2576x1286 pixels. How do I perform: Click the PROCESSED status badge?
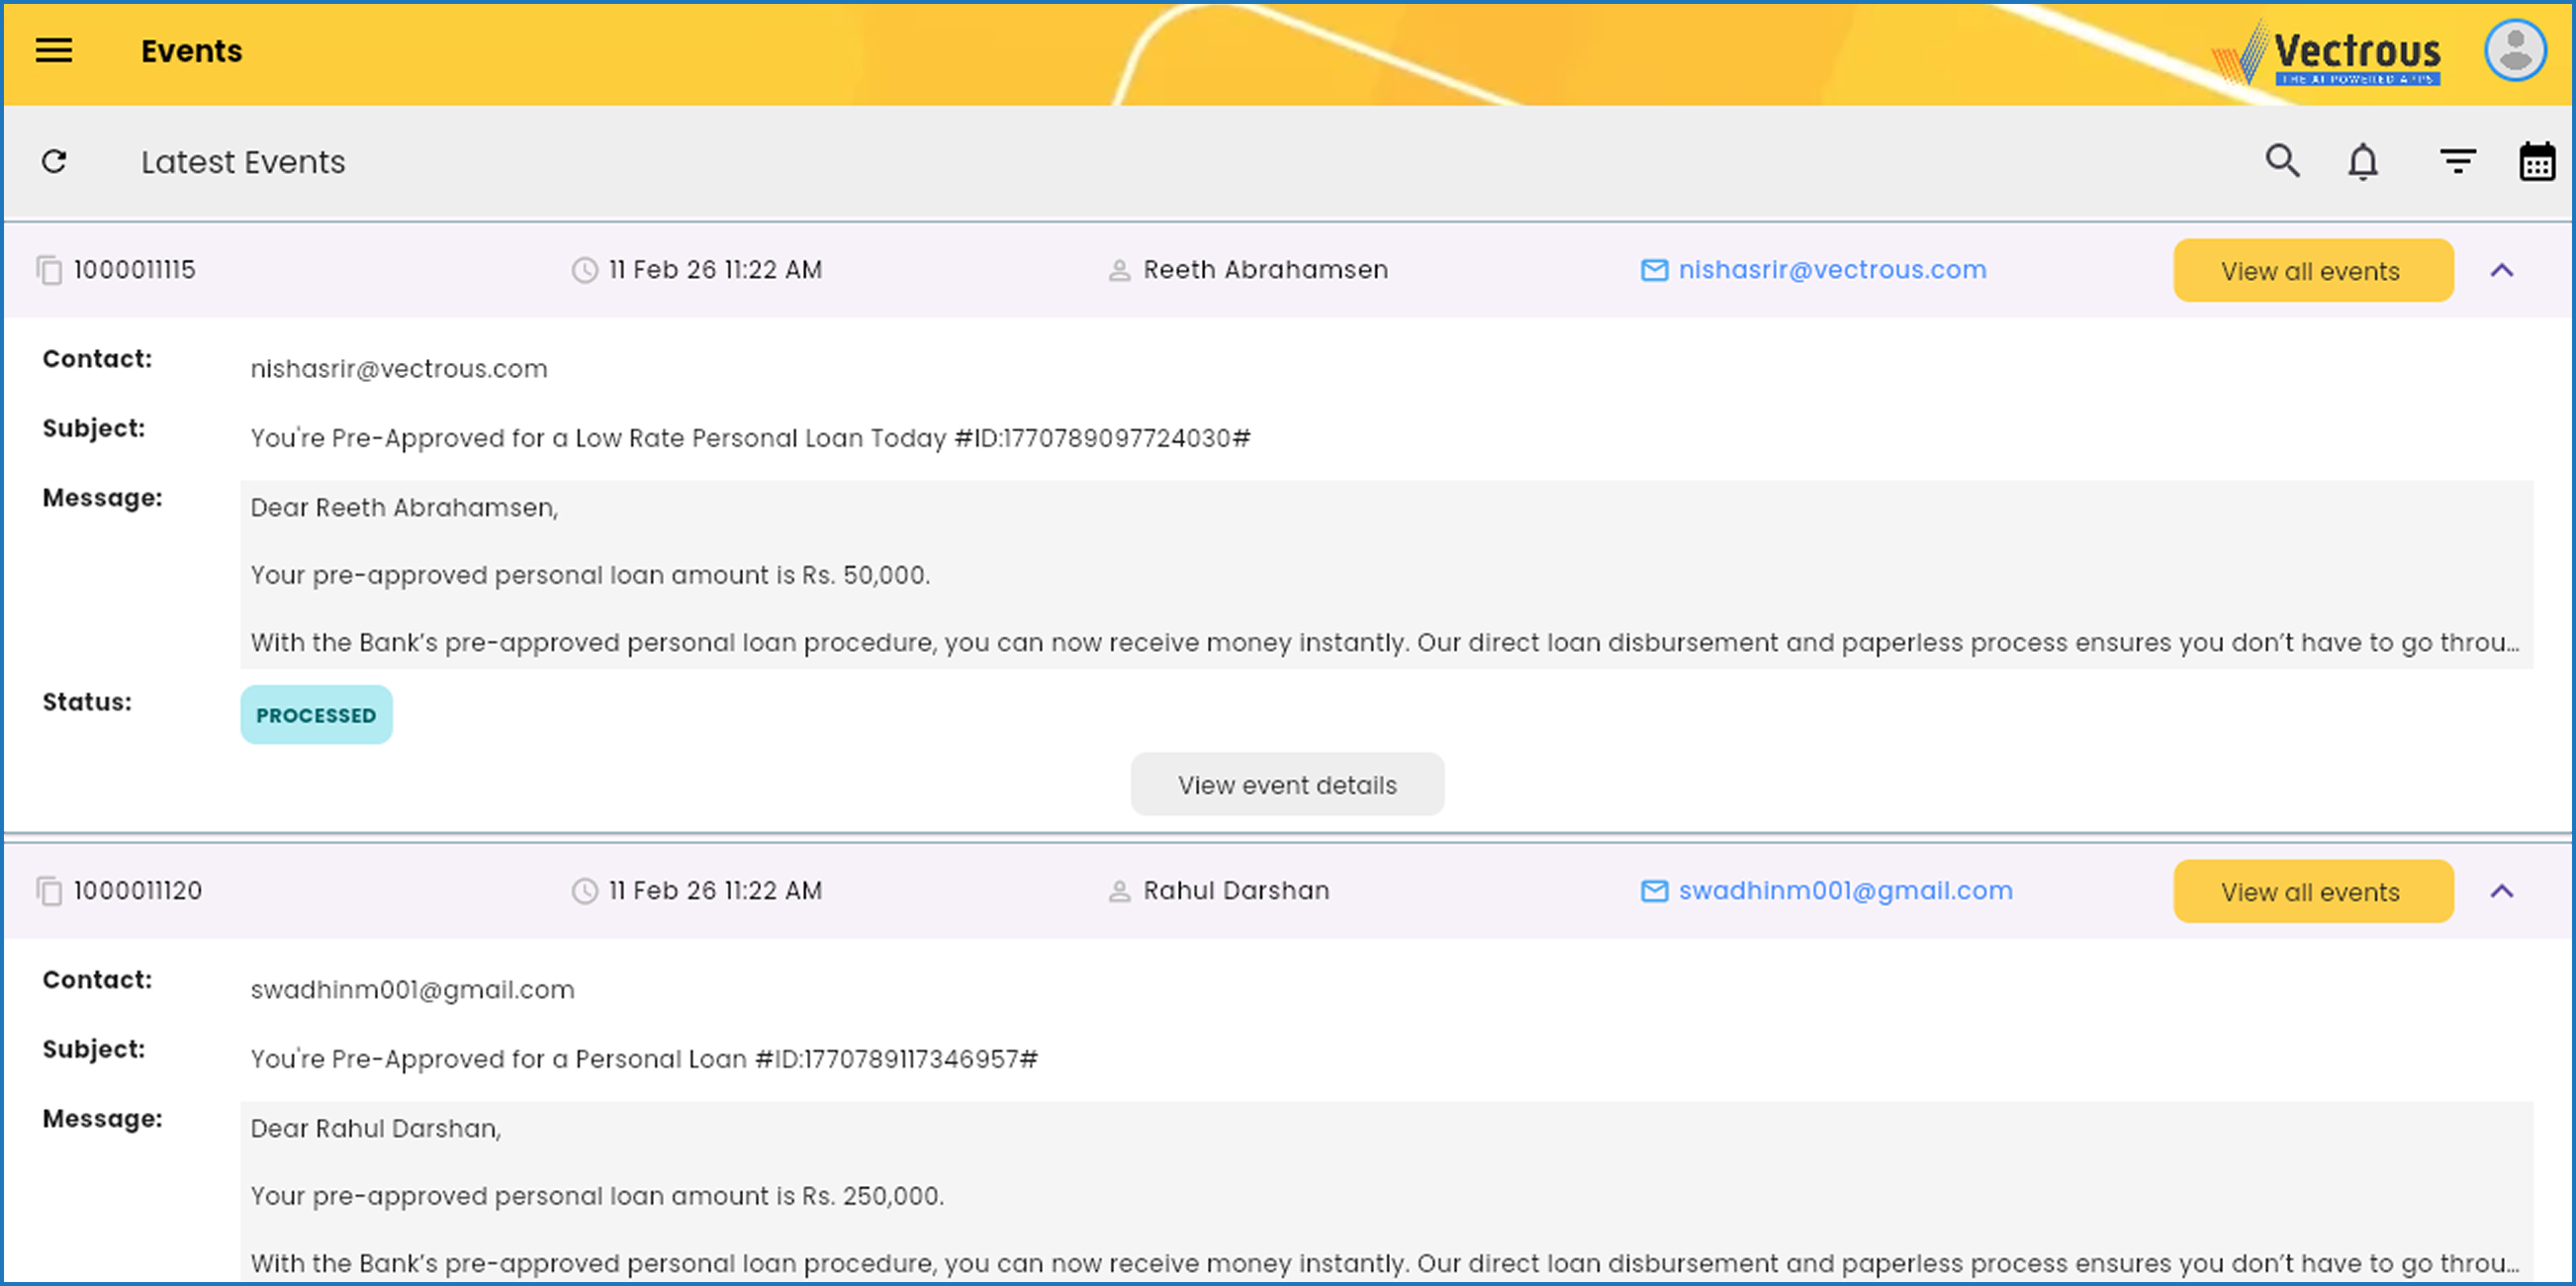click(x=316, y=715)
